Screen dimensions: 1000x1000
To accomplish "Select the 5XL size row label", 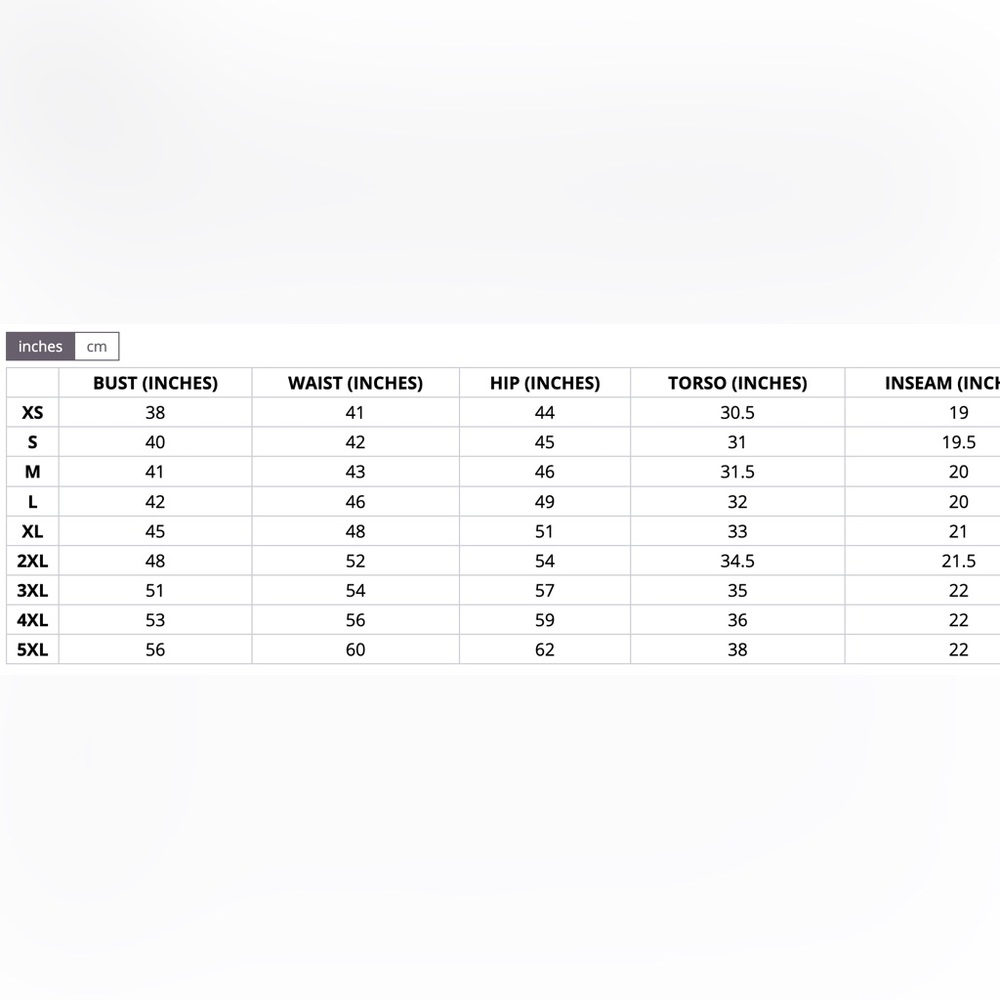I will point(33,649).
